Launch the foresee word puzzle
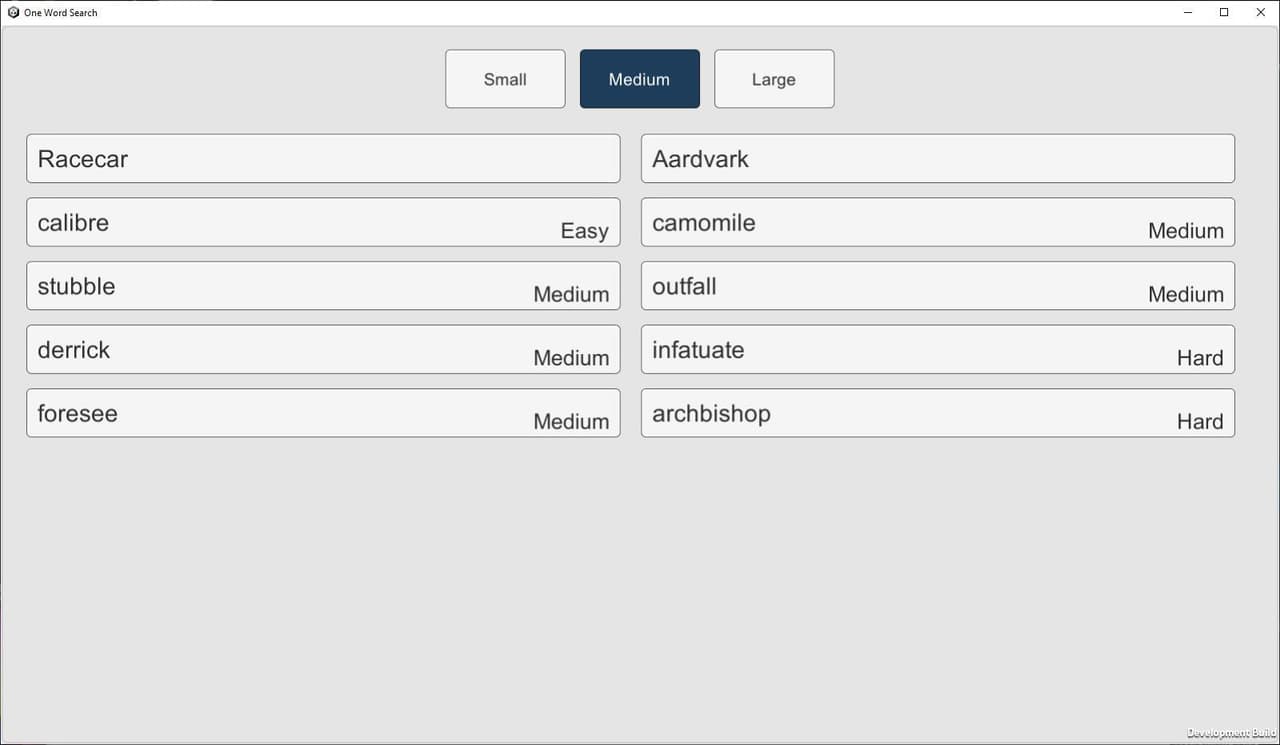This screenshot has width=1280, height=745. click(x=323, y=413)
